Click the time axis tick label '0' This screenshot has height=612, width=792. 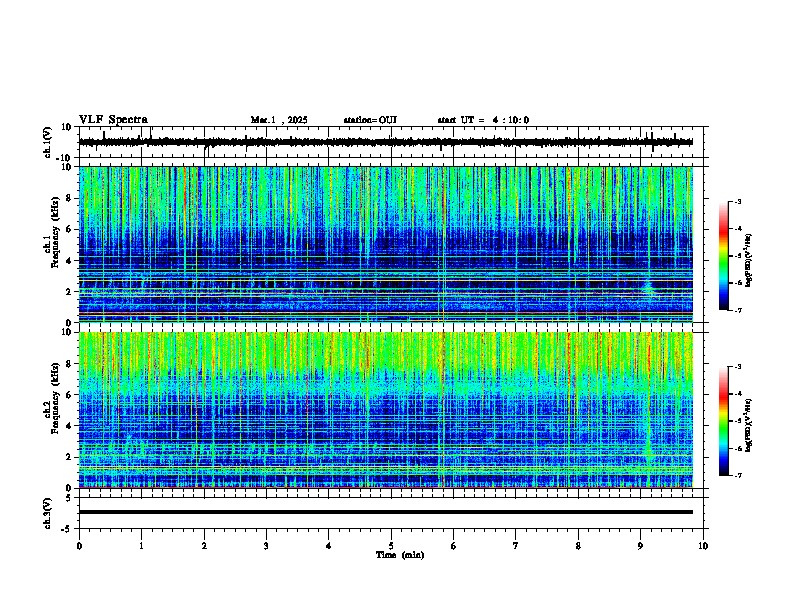click(x=79, y=546)
